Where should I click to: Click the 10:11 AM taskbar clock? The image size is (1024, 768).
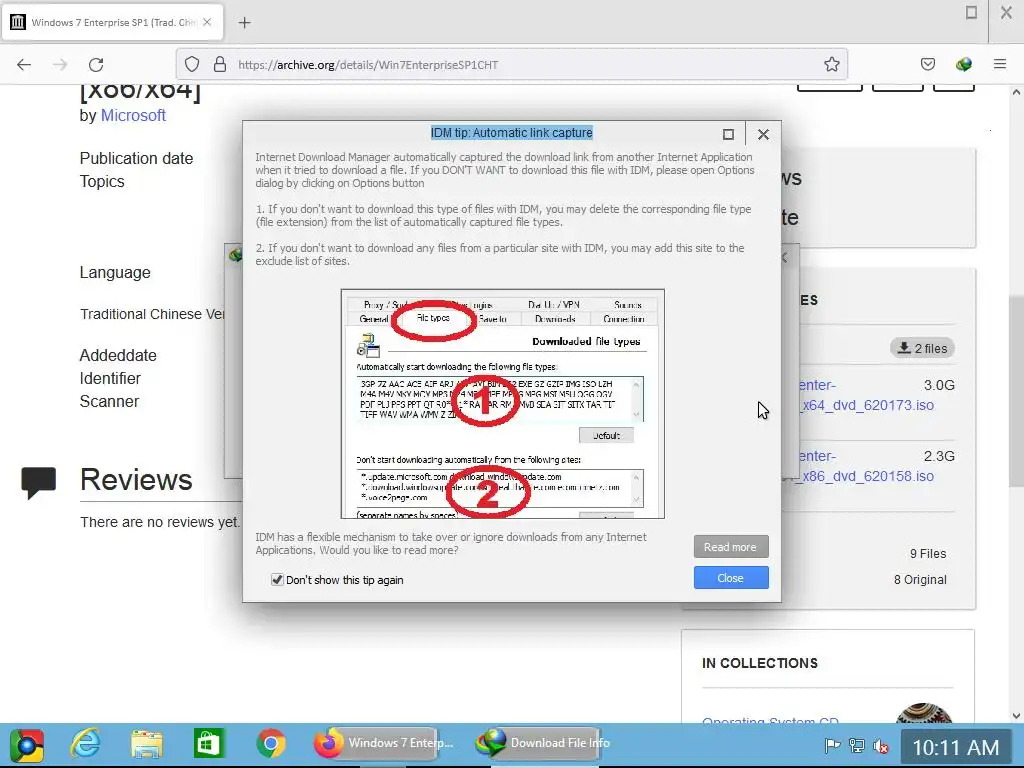tap(955, 747)
